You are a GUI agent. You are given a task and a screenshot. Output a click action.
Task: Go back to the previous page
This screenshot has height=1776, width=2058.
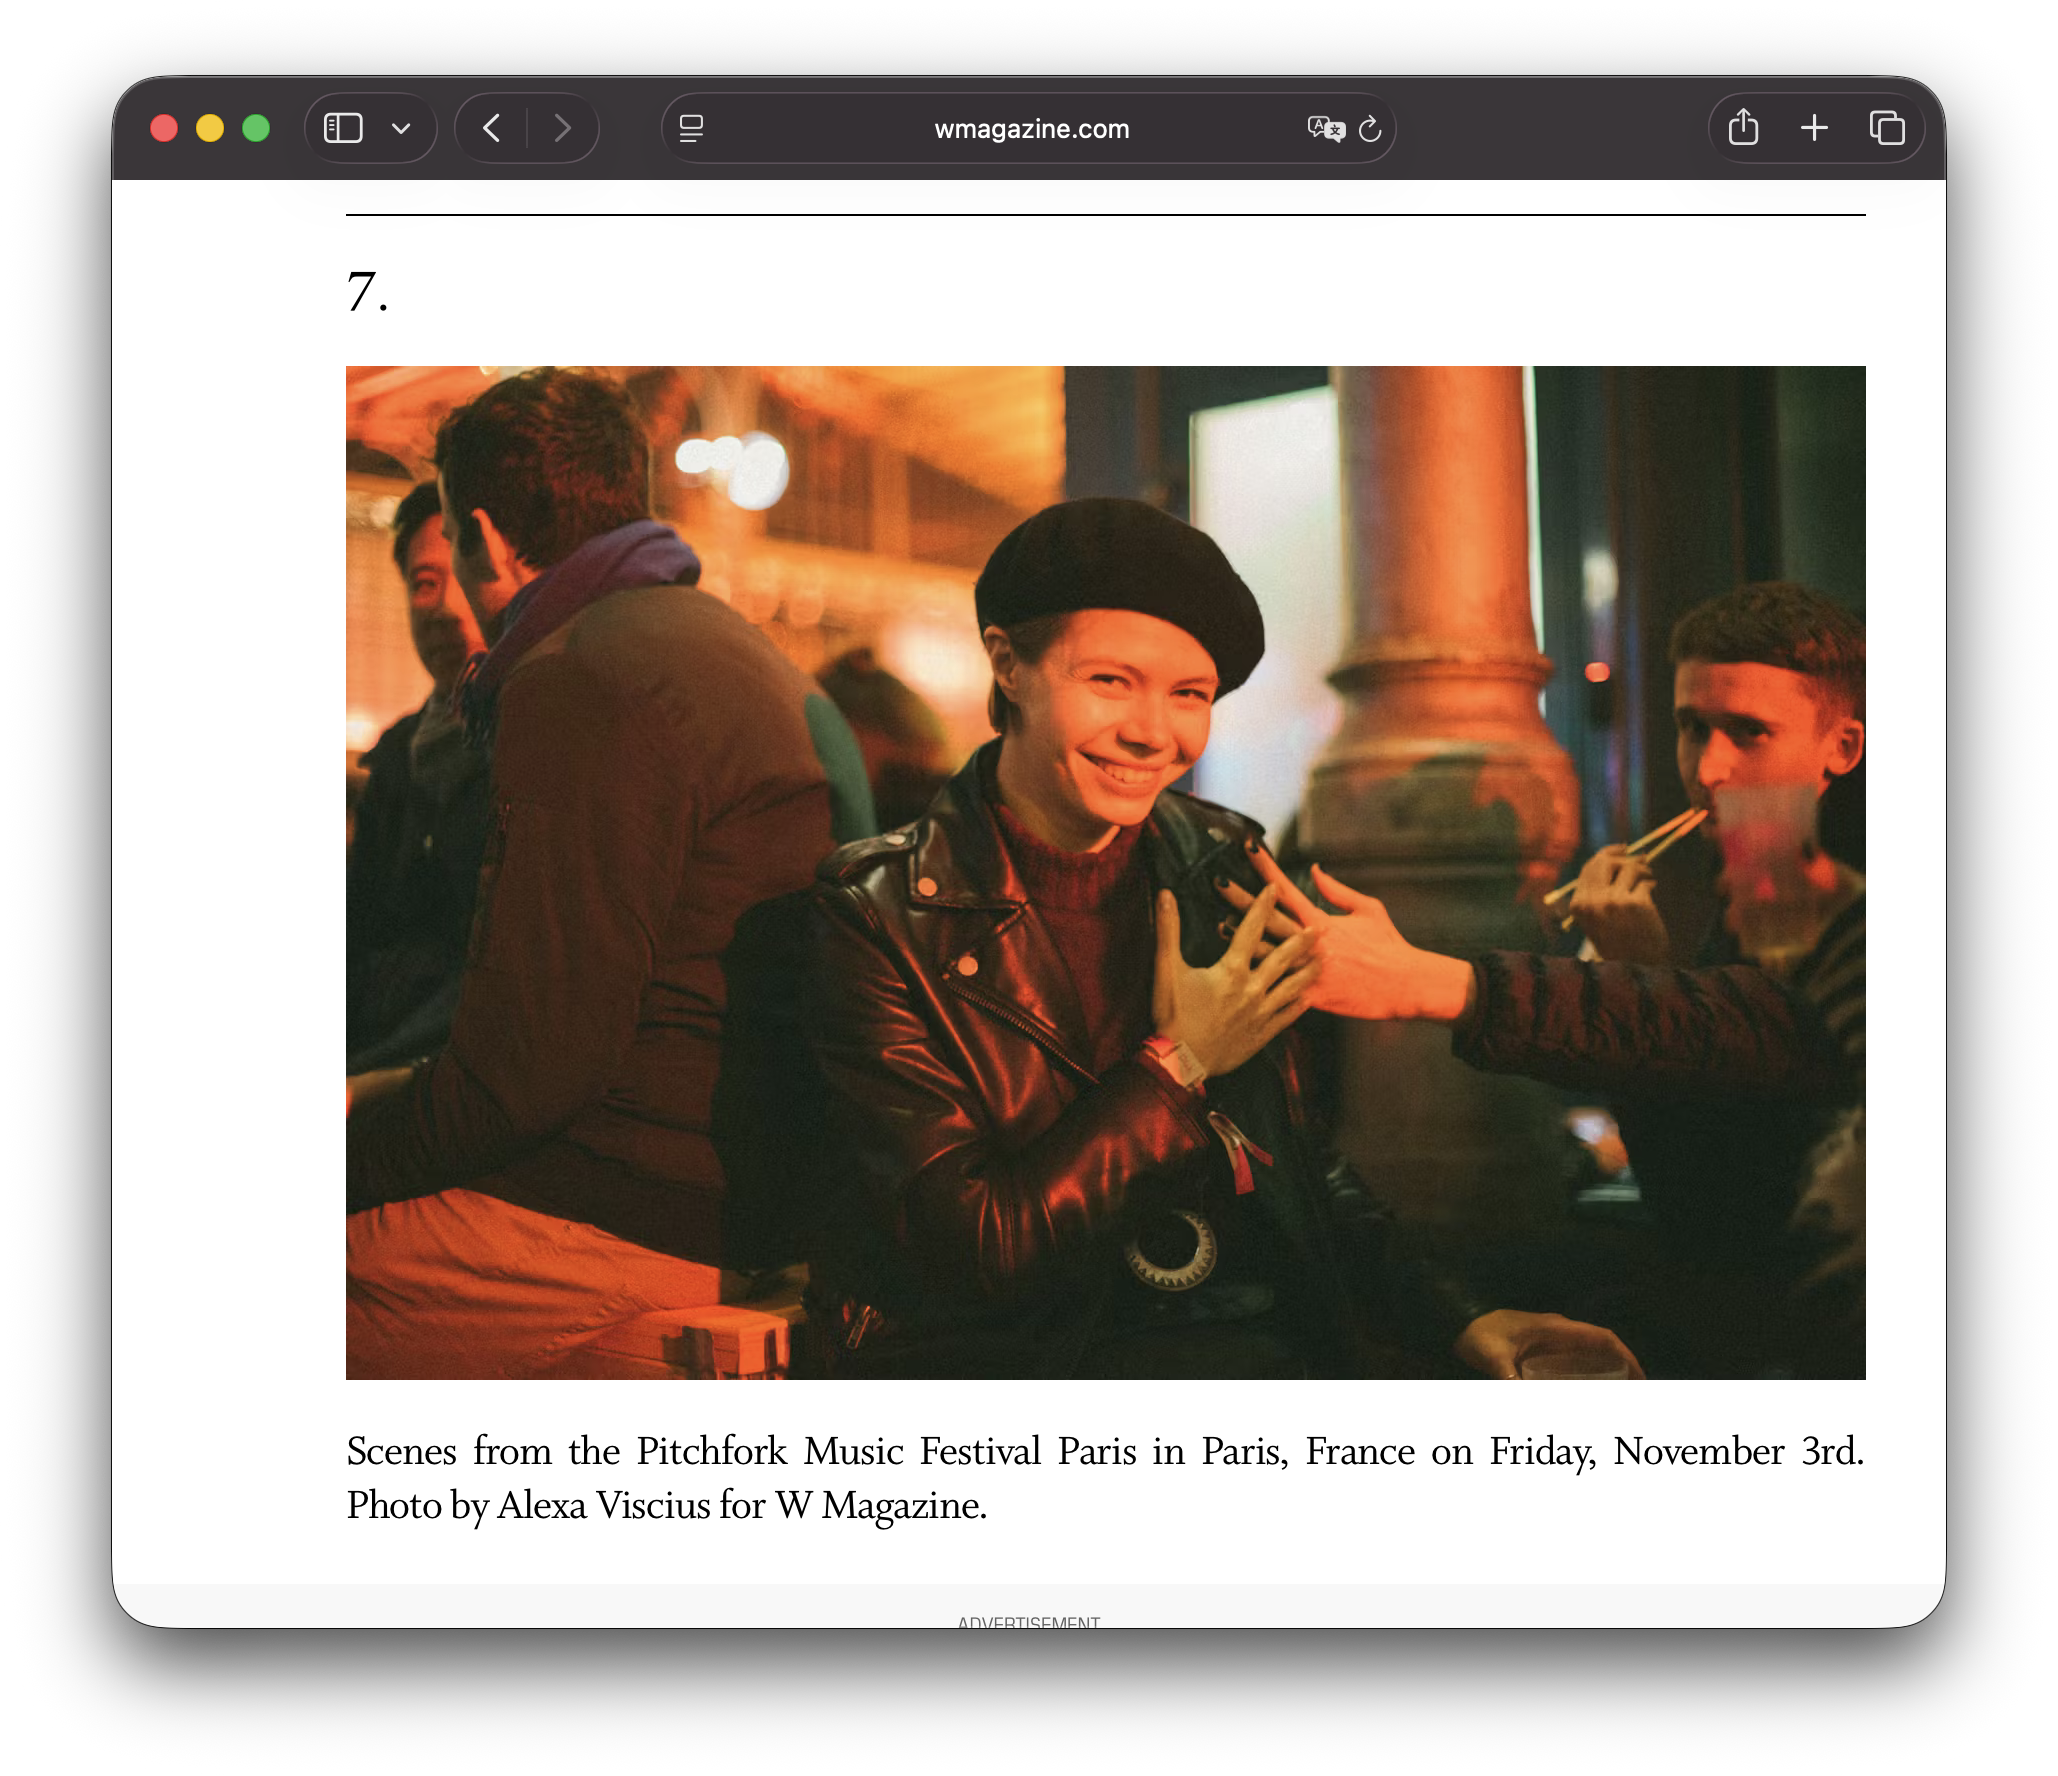(x=491, y=128)
